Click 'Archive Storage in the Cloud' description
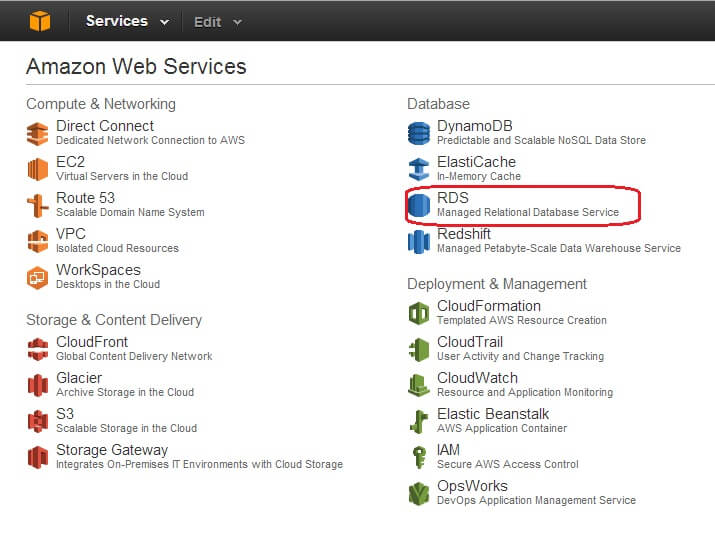 click(x=125, y=392)
